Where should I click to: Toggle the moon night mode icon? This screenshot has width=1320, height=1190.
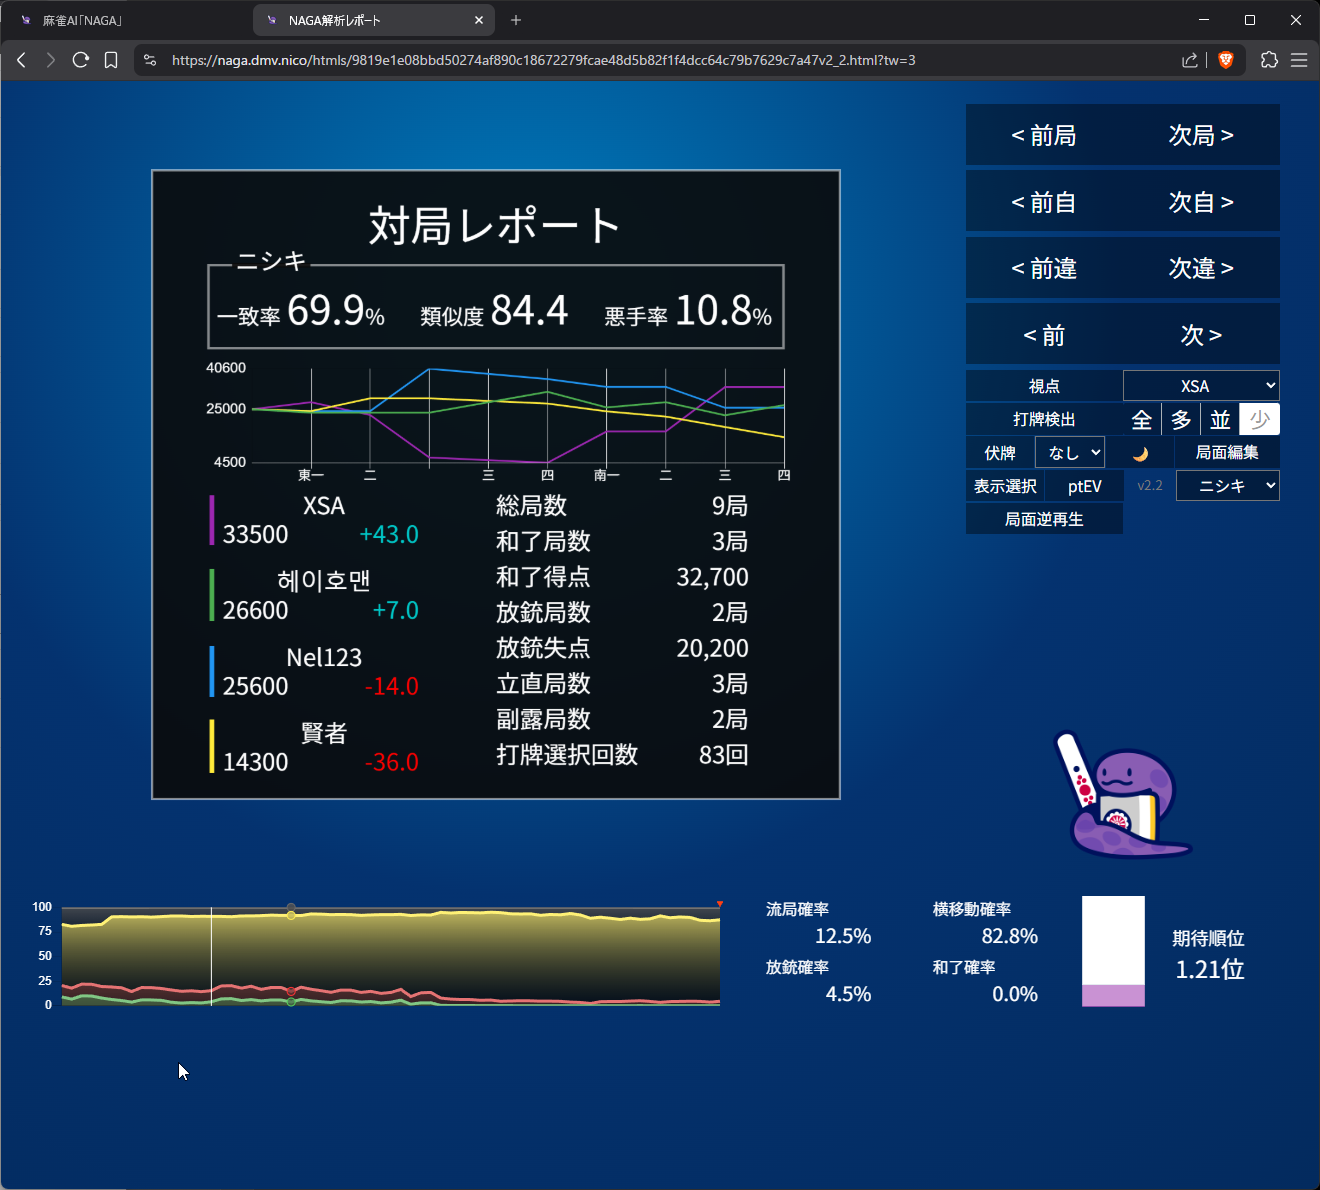[1140, 453]
